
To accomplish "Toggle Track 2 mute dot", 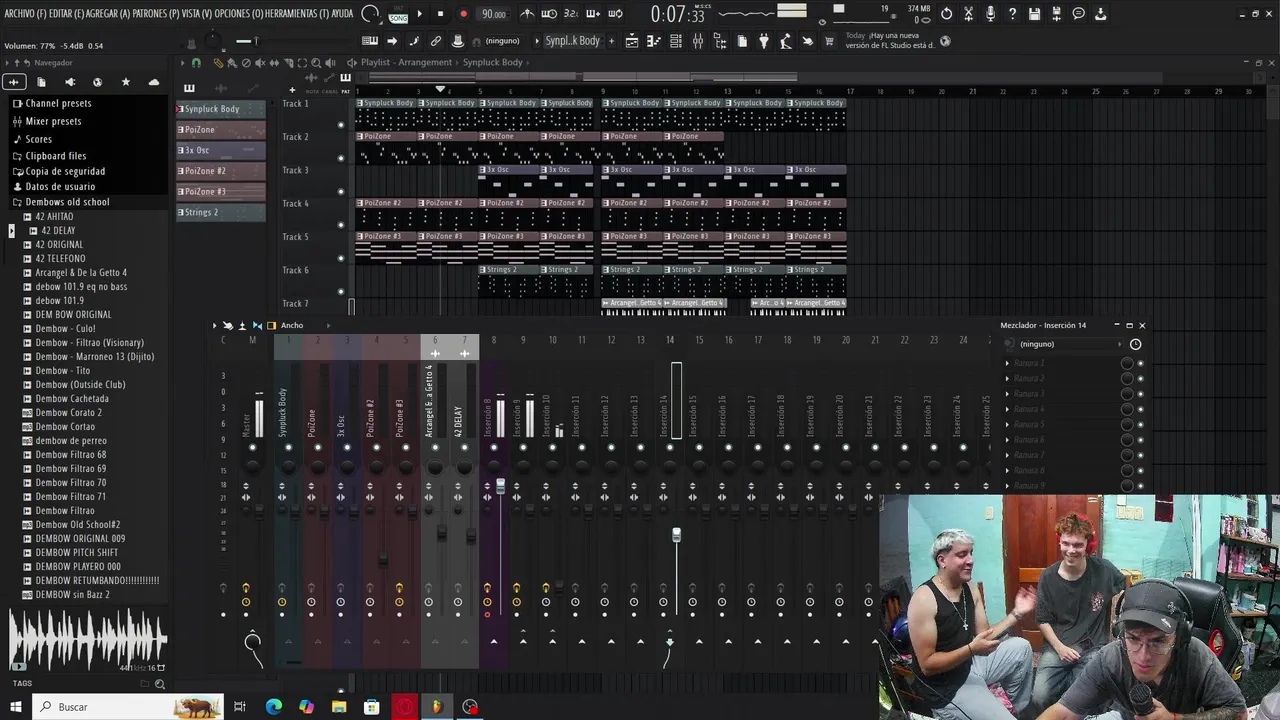I will 341,158.
